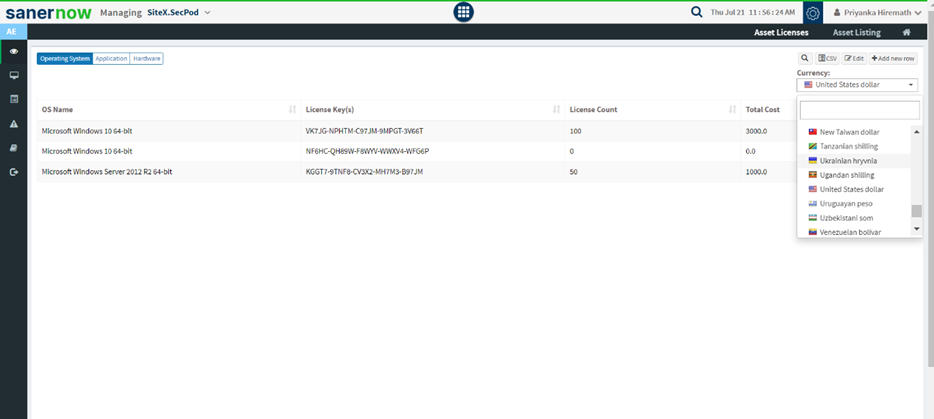Click the AE module badge

[11, 32]
